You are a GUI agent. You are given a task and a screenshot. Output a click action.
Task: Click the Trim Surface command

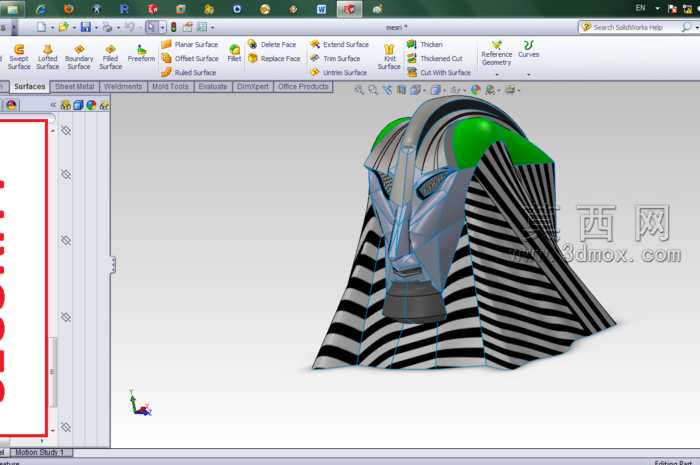point(335,58)
